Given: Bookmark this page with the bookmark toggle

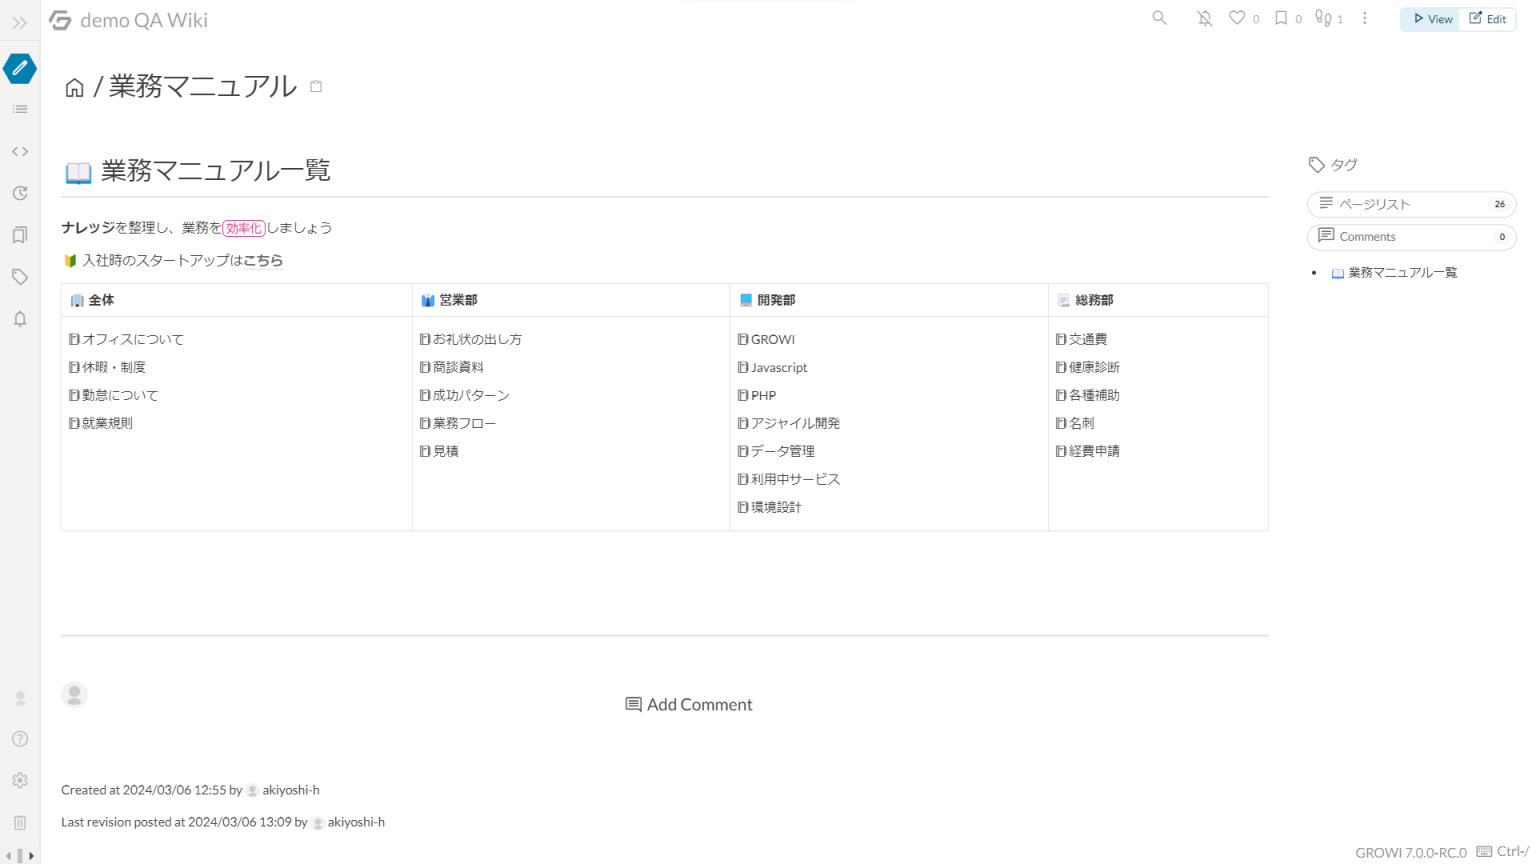Looking at the screenshot, I should 1282,18.
